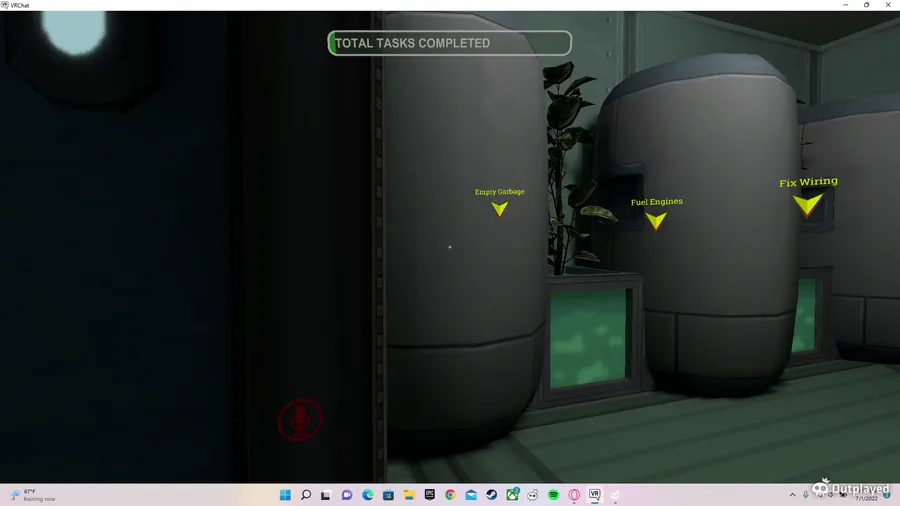Screen dimensions: 900x506
Task: Open Spotify from the taskbar
Action: [x=553, y=495]
